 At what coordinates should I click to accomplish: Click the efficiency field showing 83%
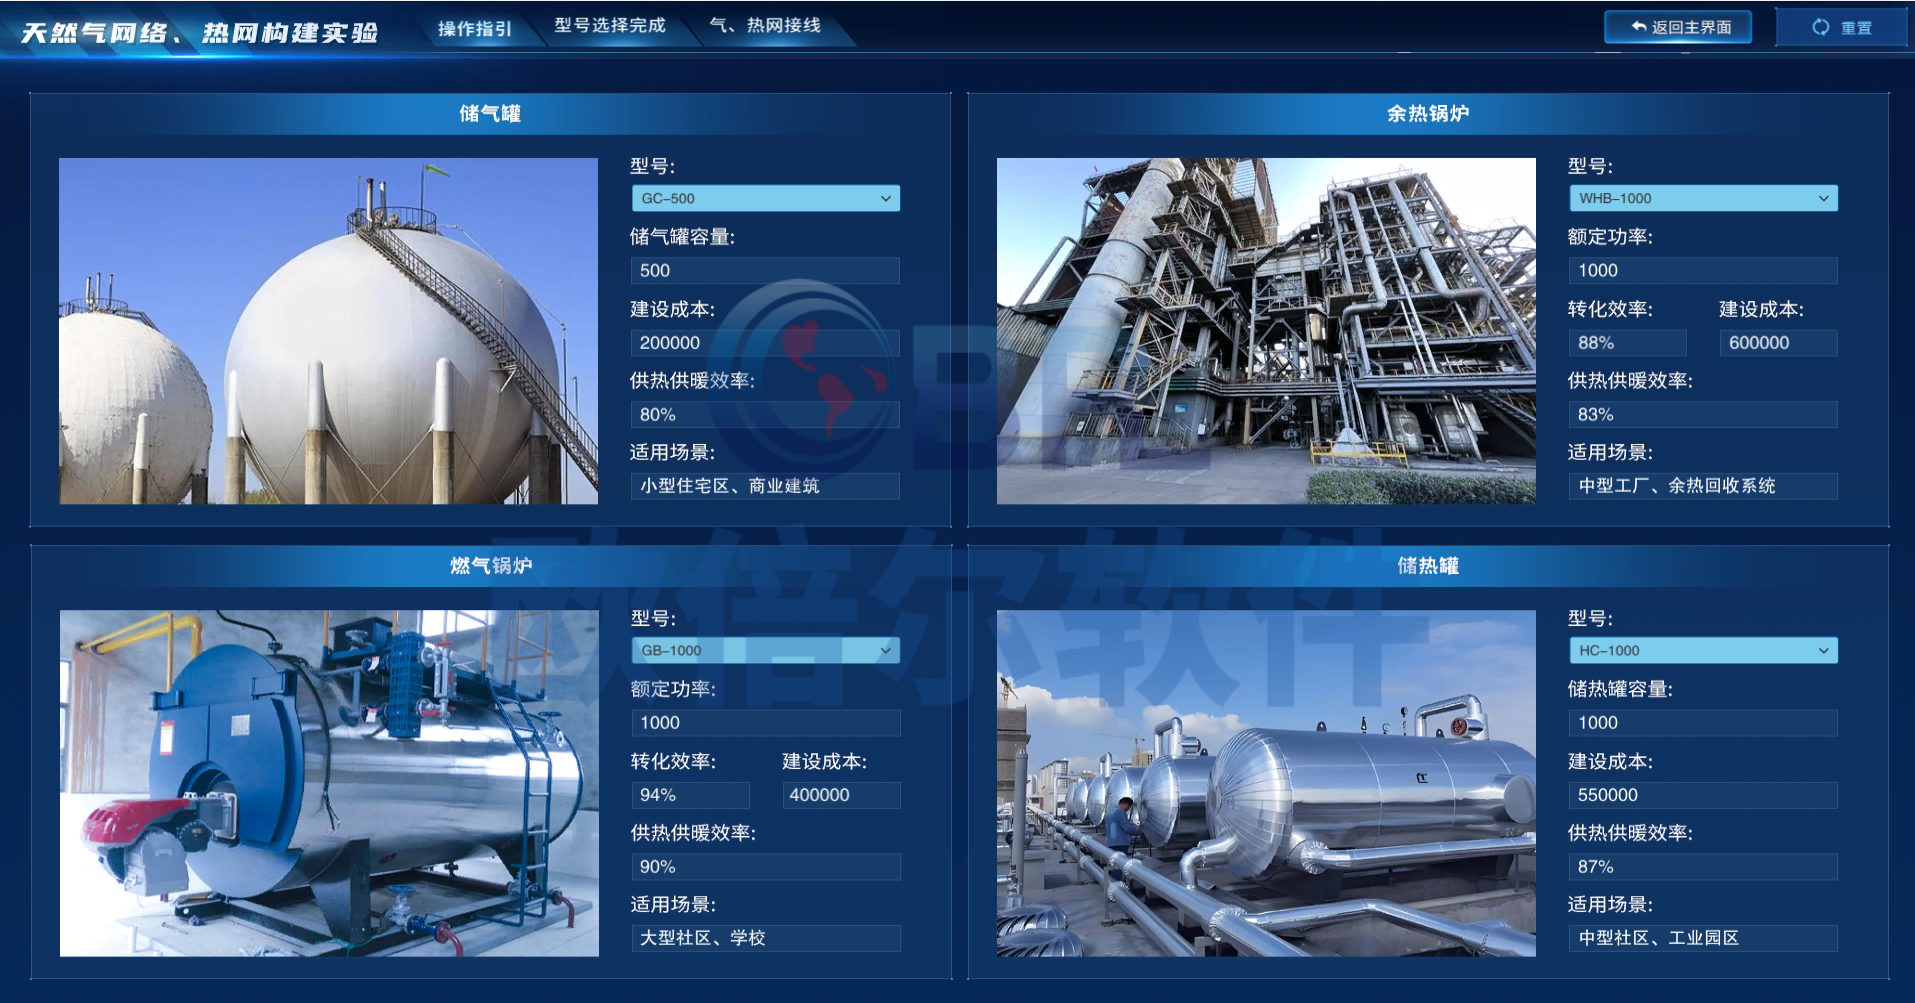[x=1703, y=415]
